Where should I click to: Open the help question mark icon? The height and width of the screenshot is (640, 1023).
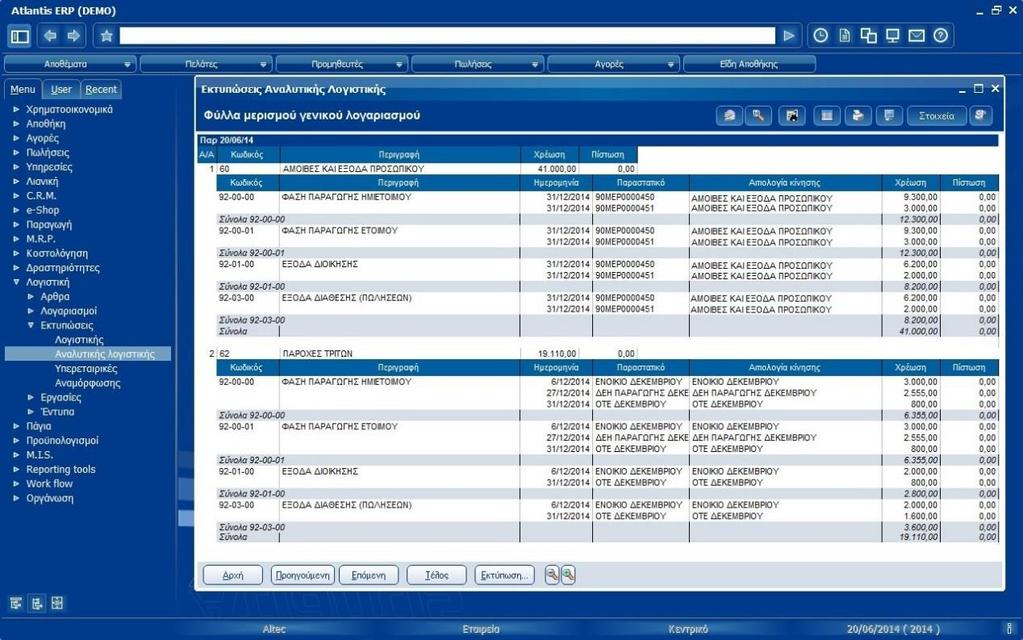tap(940, 36)
